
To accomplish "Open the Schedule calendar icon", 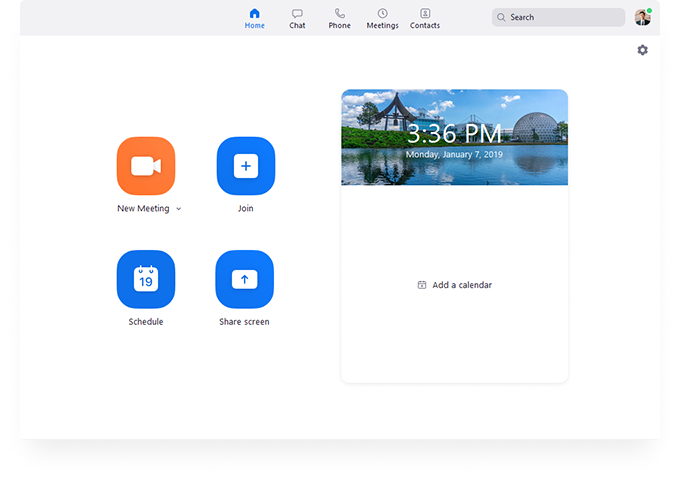I will [x=146, y=279].
